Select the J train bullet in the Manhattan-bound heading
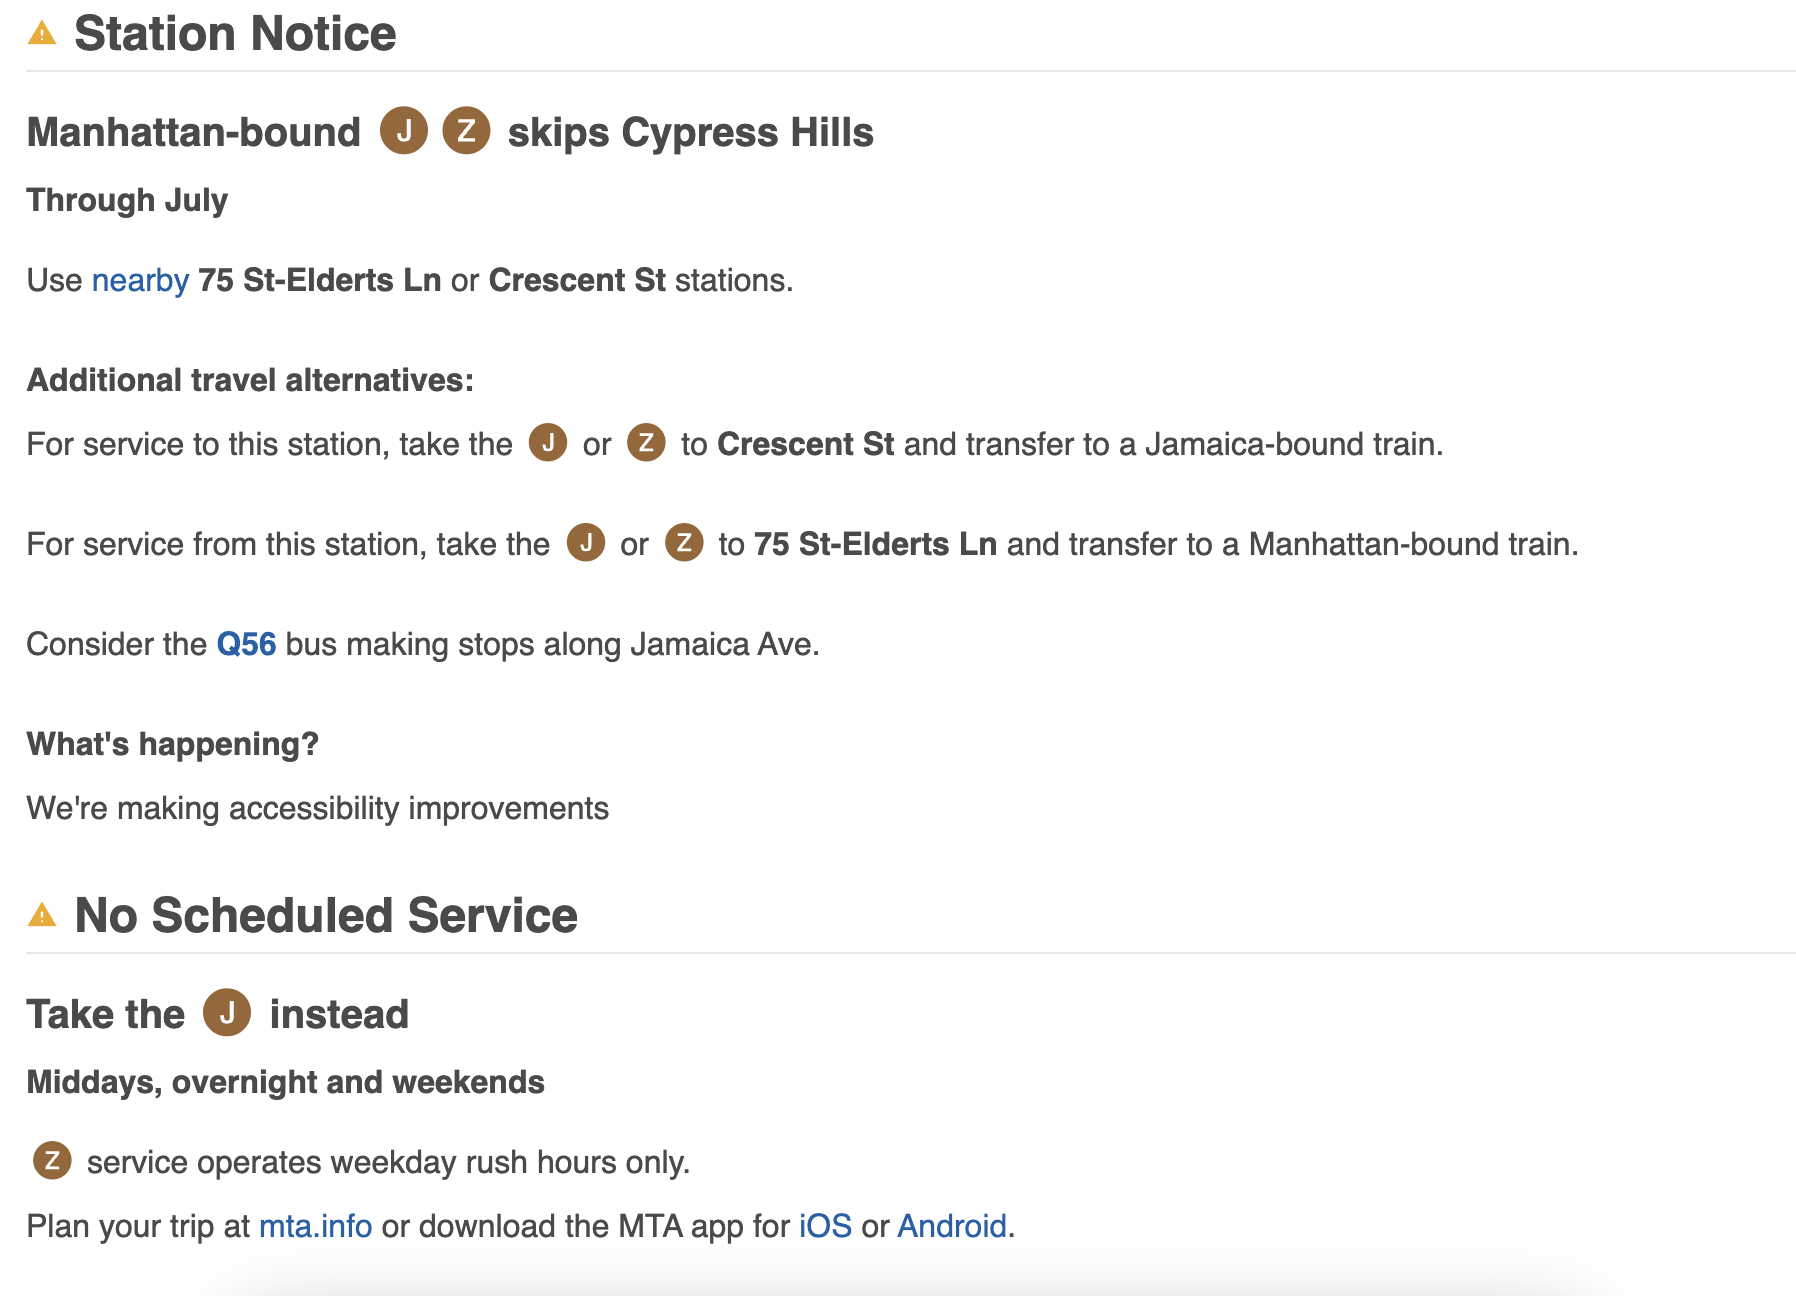The image size is (1796, 1296). coord(404,131)
